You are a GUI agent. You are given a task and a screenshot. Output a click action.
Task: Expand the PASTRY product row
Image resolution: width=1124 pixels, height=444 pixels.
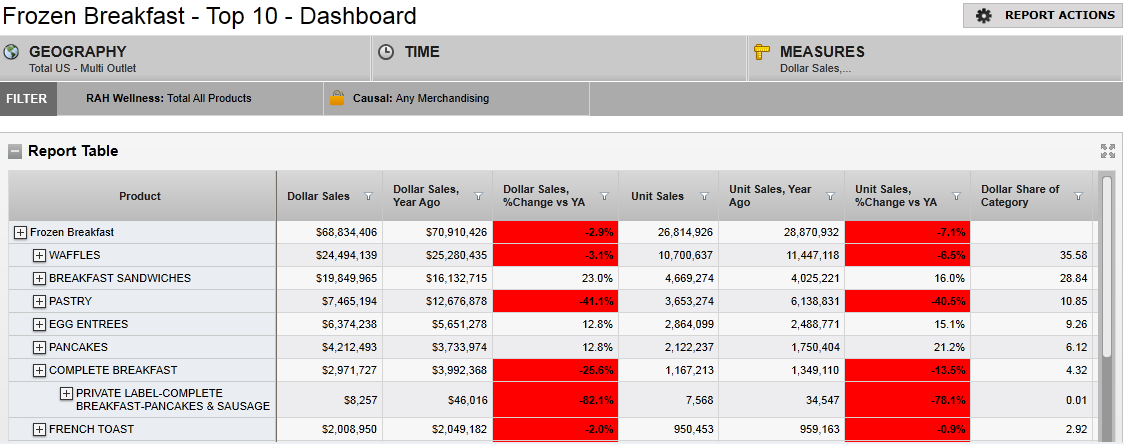[39, 301]
